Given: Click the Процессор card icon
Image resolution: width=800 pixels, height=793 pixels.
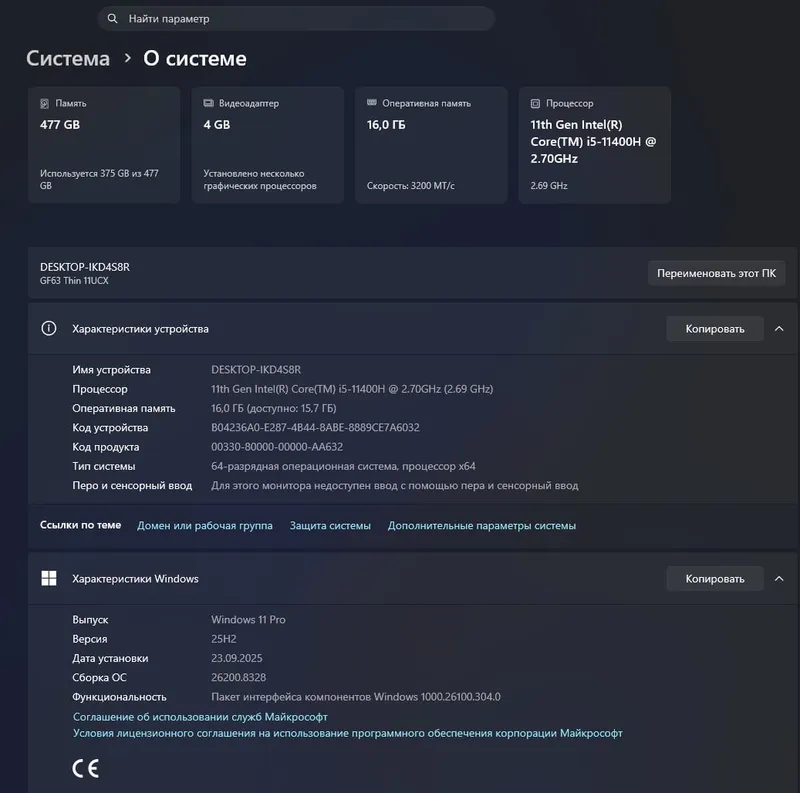Looking at the screenshot, I should (535, 103).
